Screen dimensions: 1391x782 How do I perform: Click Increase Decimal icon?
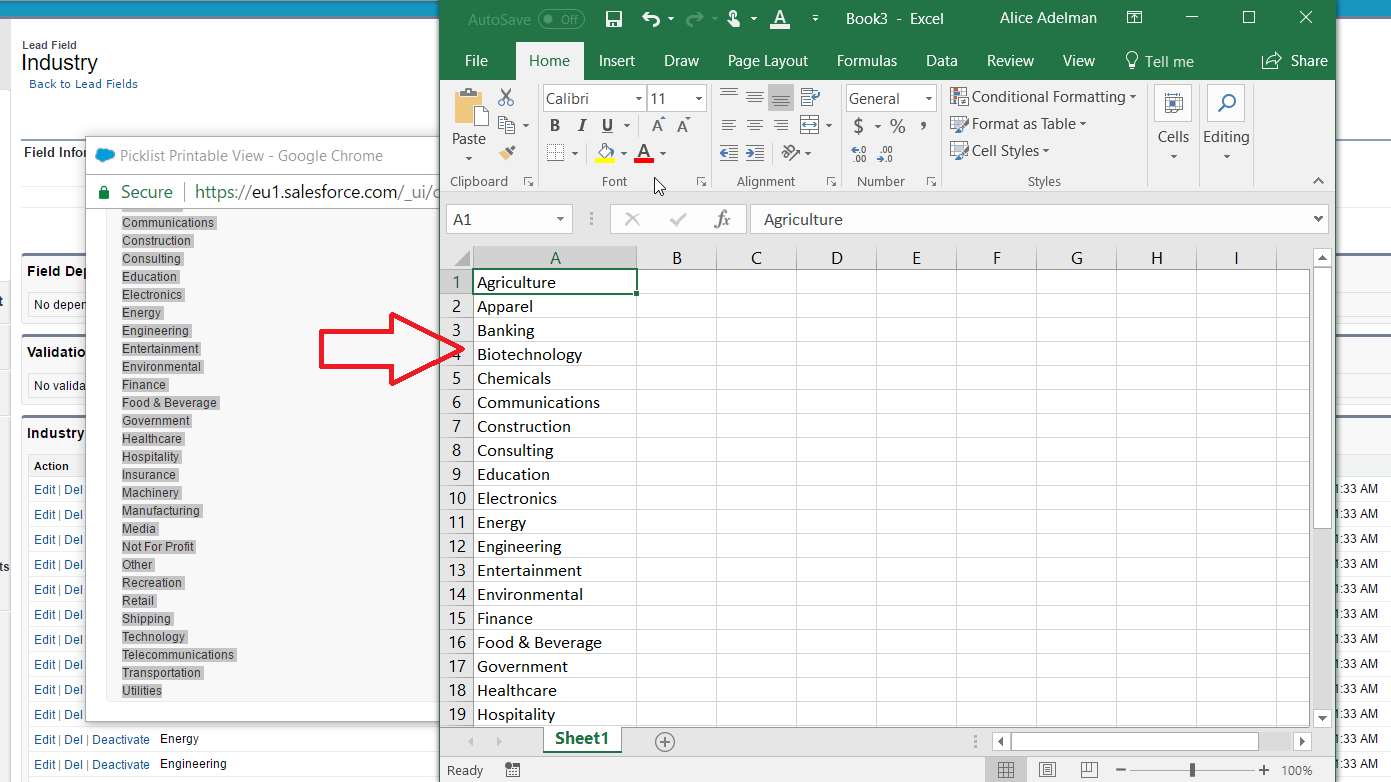[859, 154]
